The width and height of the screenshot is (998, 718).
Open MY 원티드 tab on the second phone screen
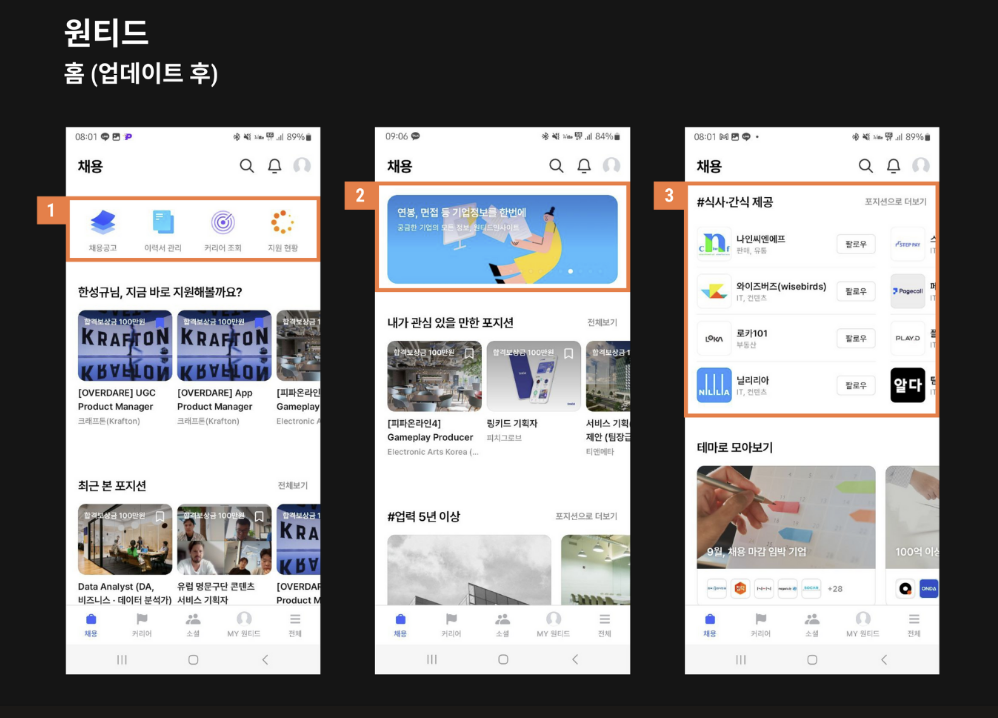pos(553,624)
